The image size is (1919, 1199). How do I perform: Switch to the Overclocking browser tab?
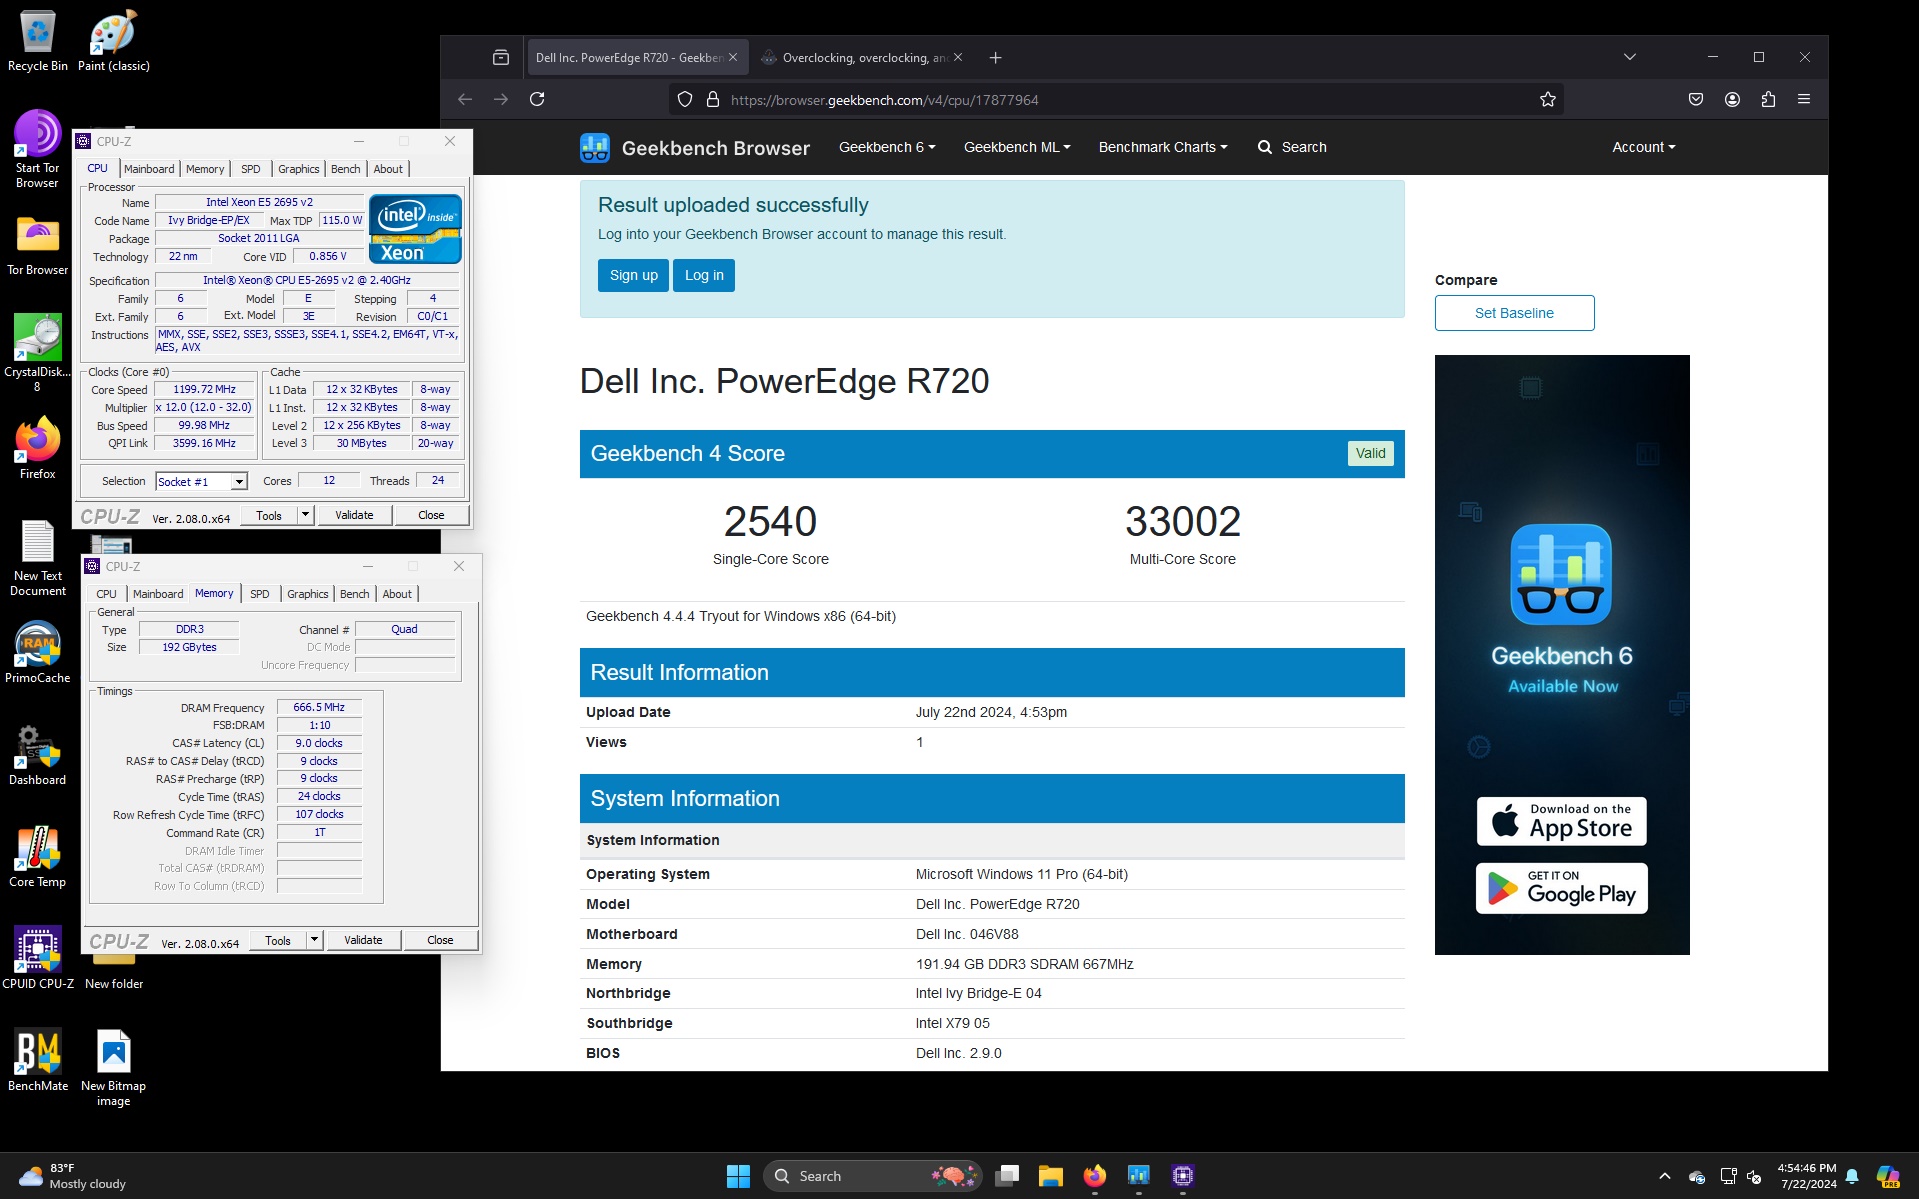(862, 57)
